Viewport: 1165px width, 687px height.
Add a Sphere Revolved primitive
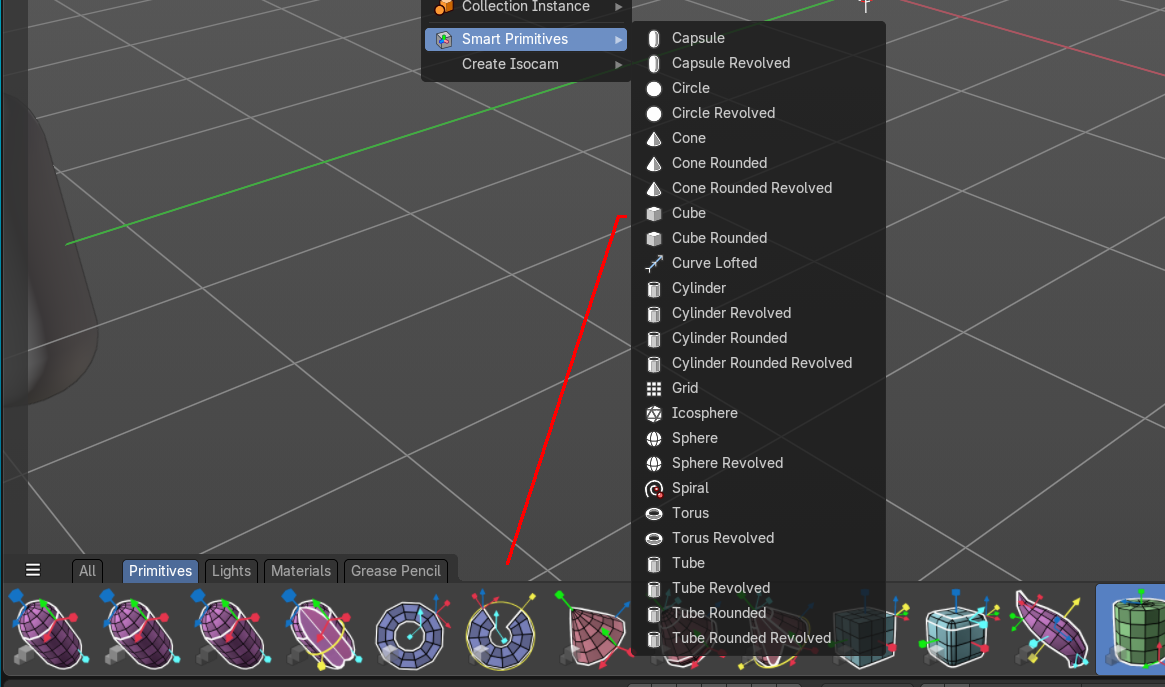758,463
